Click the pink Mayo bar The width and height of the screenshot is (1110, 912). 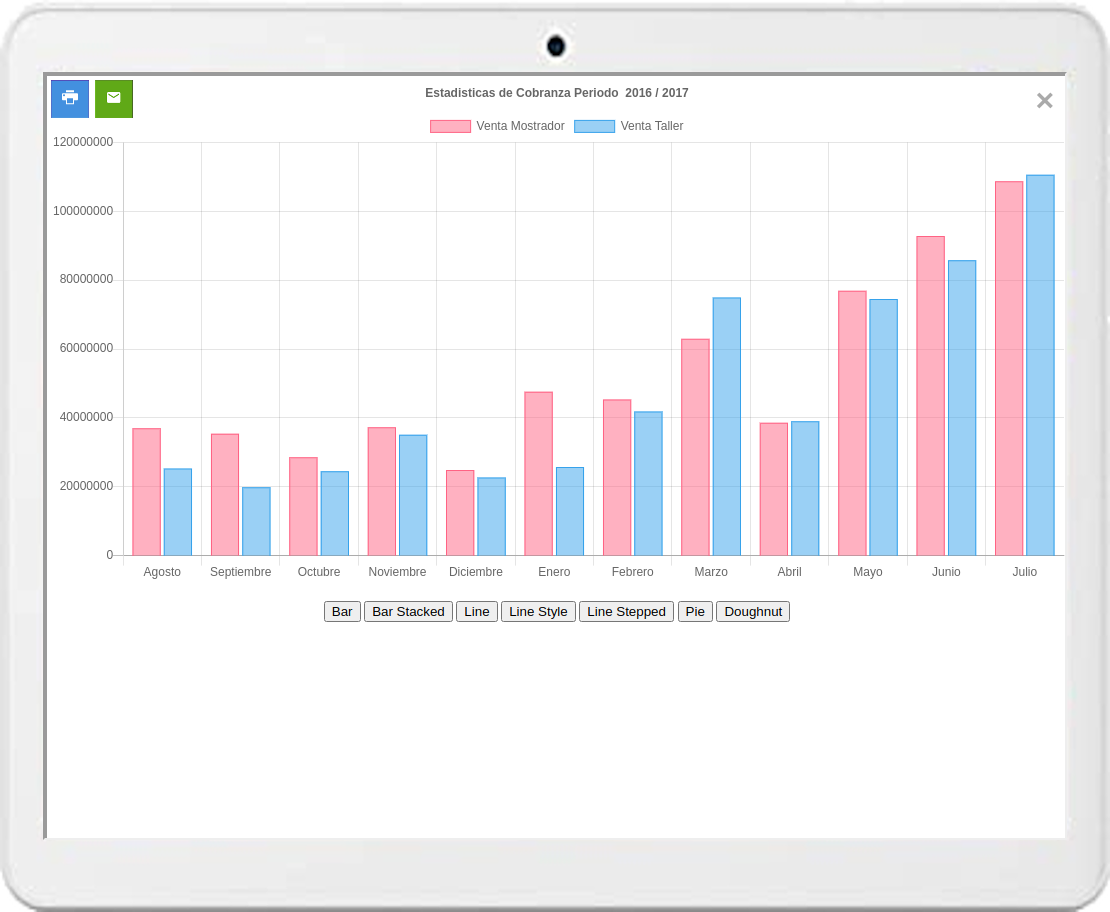pyautogui.click(x=852, y=423)
